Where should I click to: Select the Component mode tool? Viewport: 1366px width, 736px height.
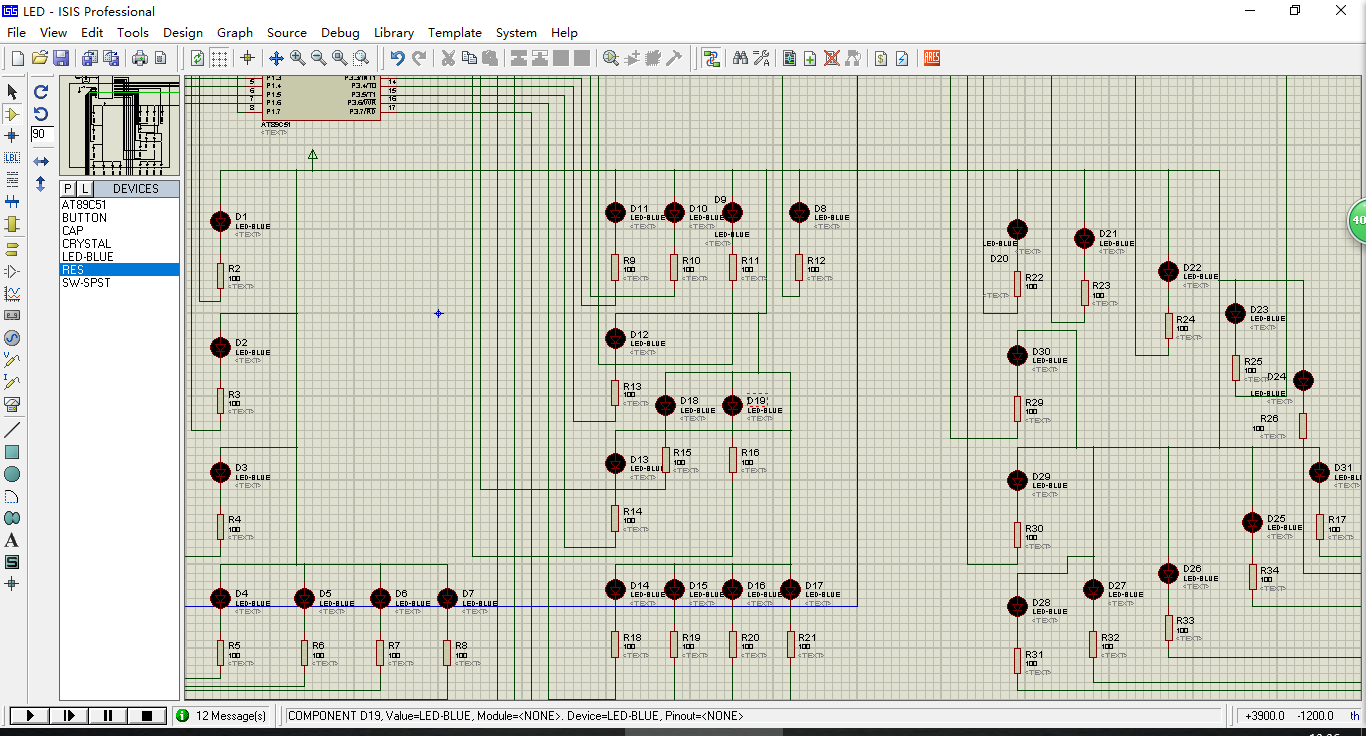pyautogui.click(x=12, y=114)
